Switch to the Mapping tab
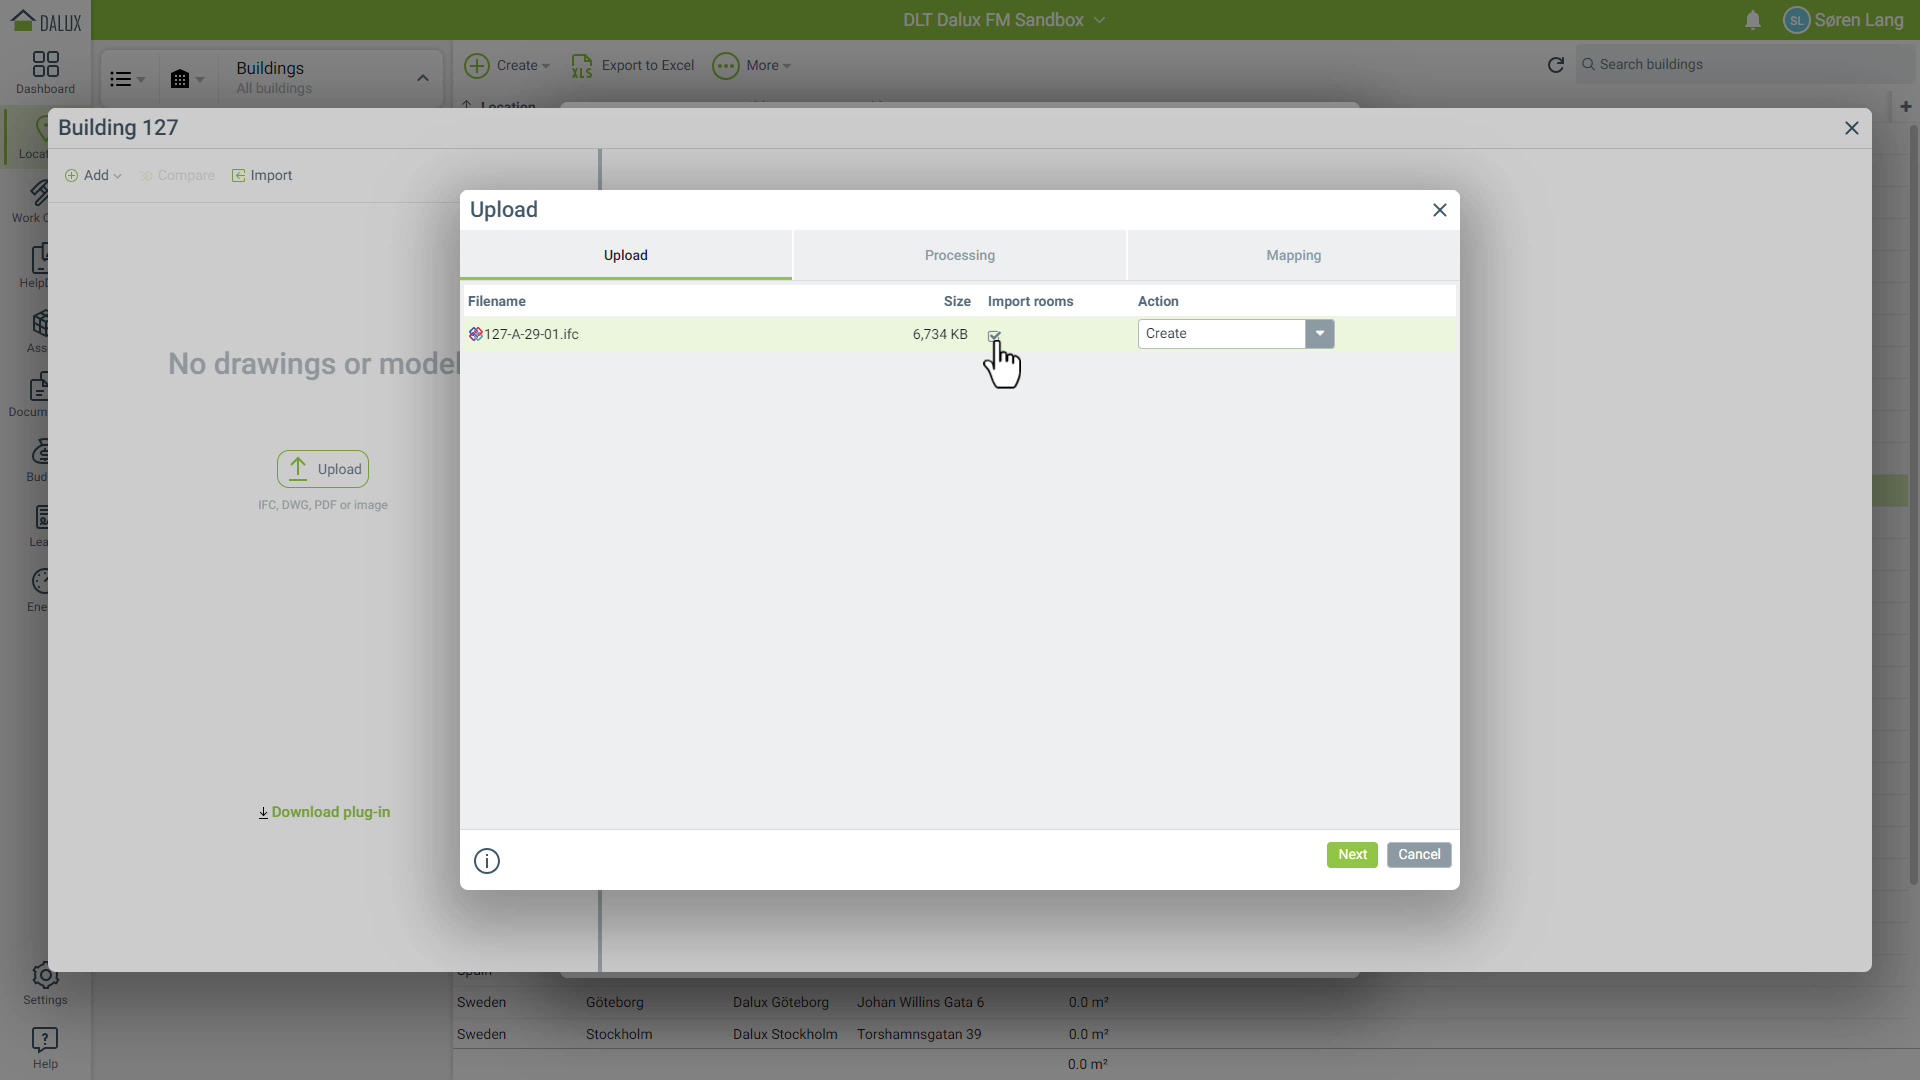Screen dimensions: 1920x1080 1293,256
